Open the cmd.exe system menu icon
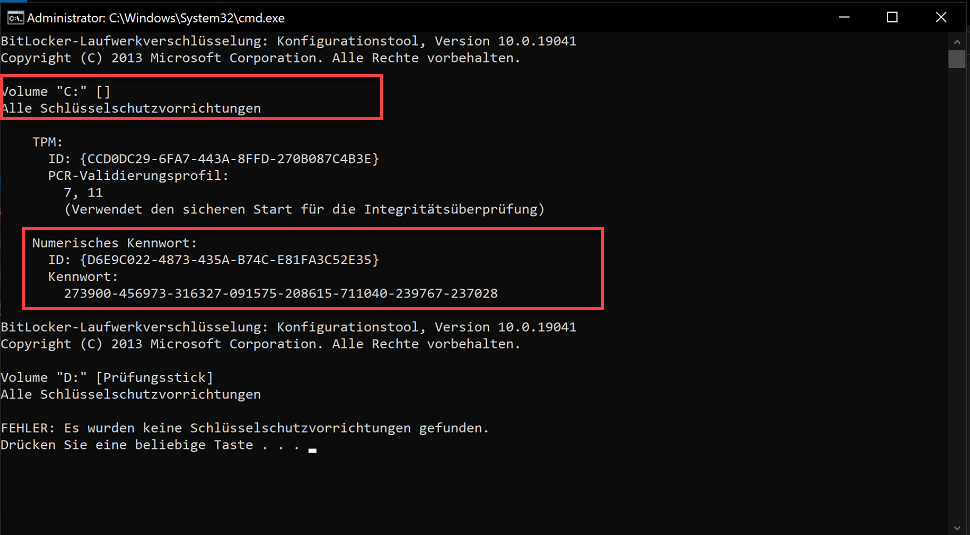This screenshot has width=970, height=535. point(16,17)
